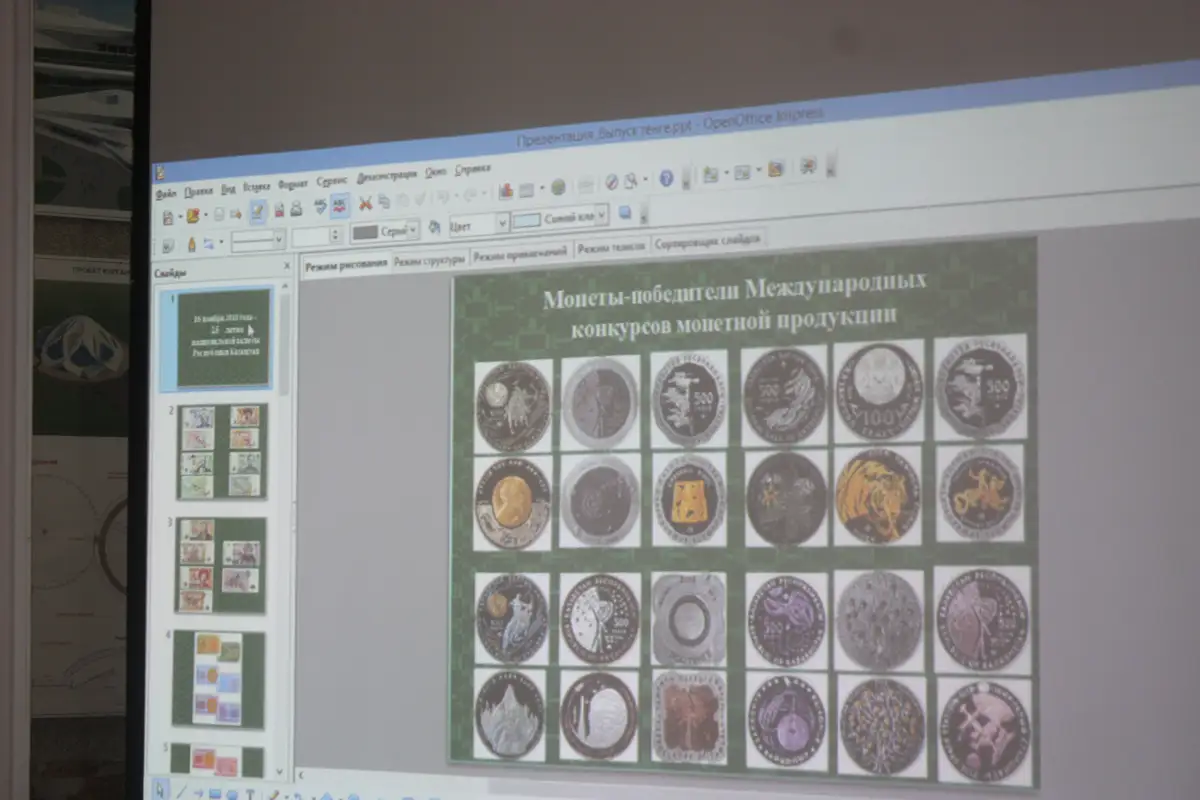Switch to the Режим структуры tab
1200x800 pixels.
pos(429,260)
